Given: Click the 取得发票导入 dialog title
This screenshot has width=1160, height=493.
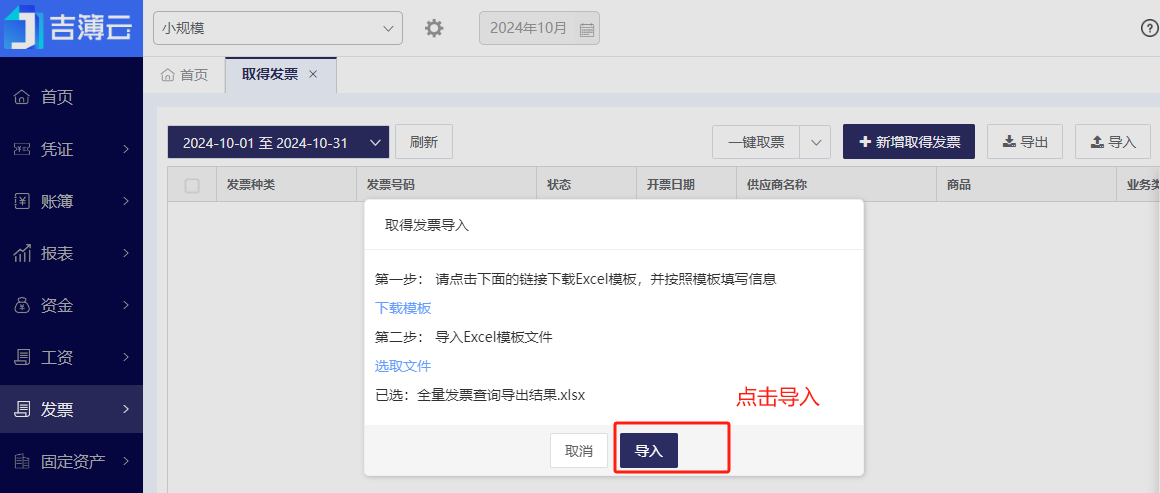Looking at the screenshot, I should pyautogui.click(x=427, y=226).
